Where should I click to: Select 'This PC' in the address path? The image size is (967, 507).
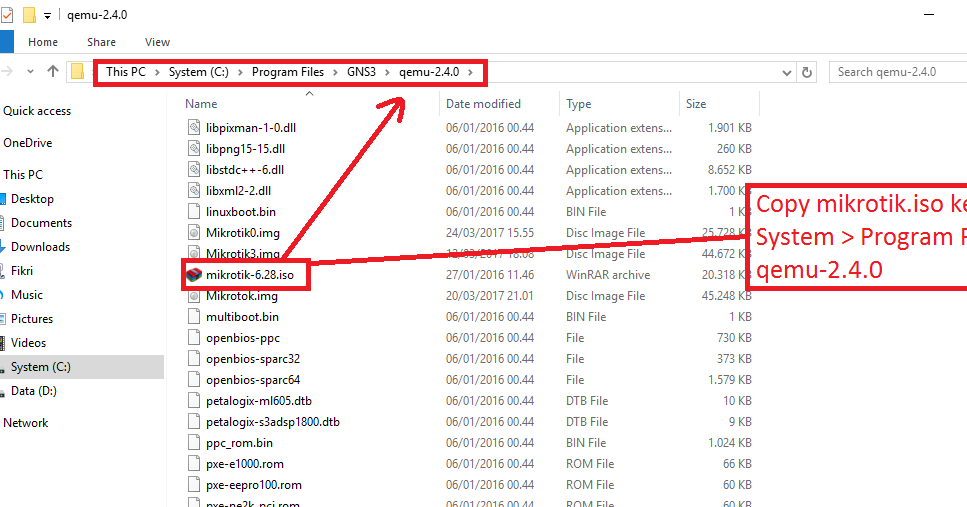pyautogui.click(x=126, y=72)
